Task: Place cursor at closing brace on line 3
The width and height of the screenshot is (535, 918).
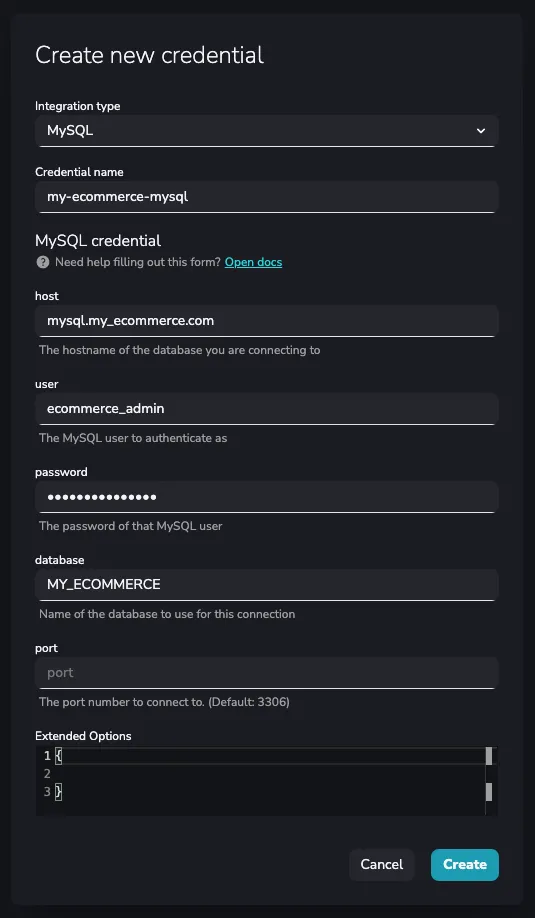Action: (x=59, y=792)
